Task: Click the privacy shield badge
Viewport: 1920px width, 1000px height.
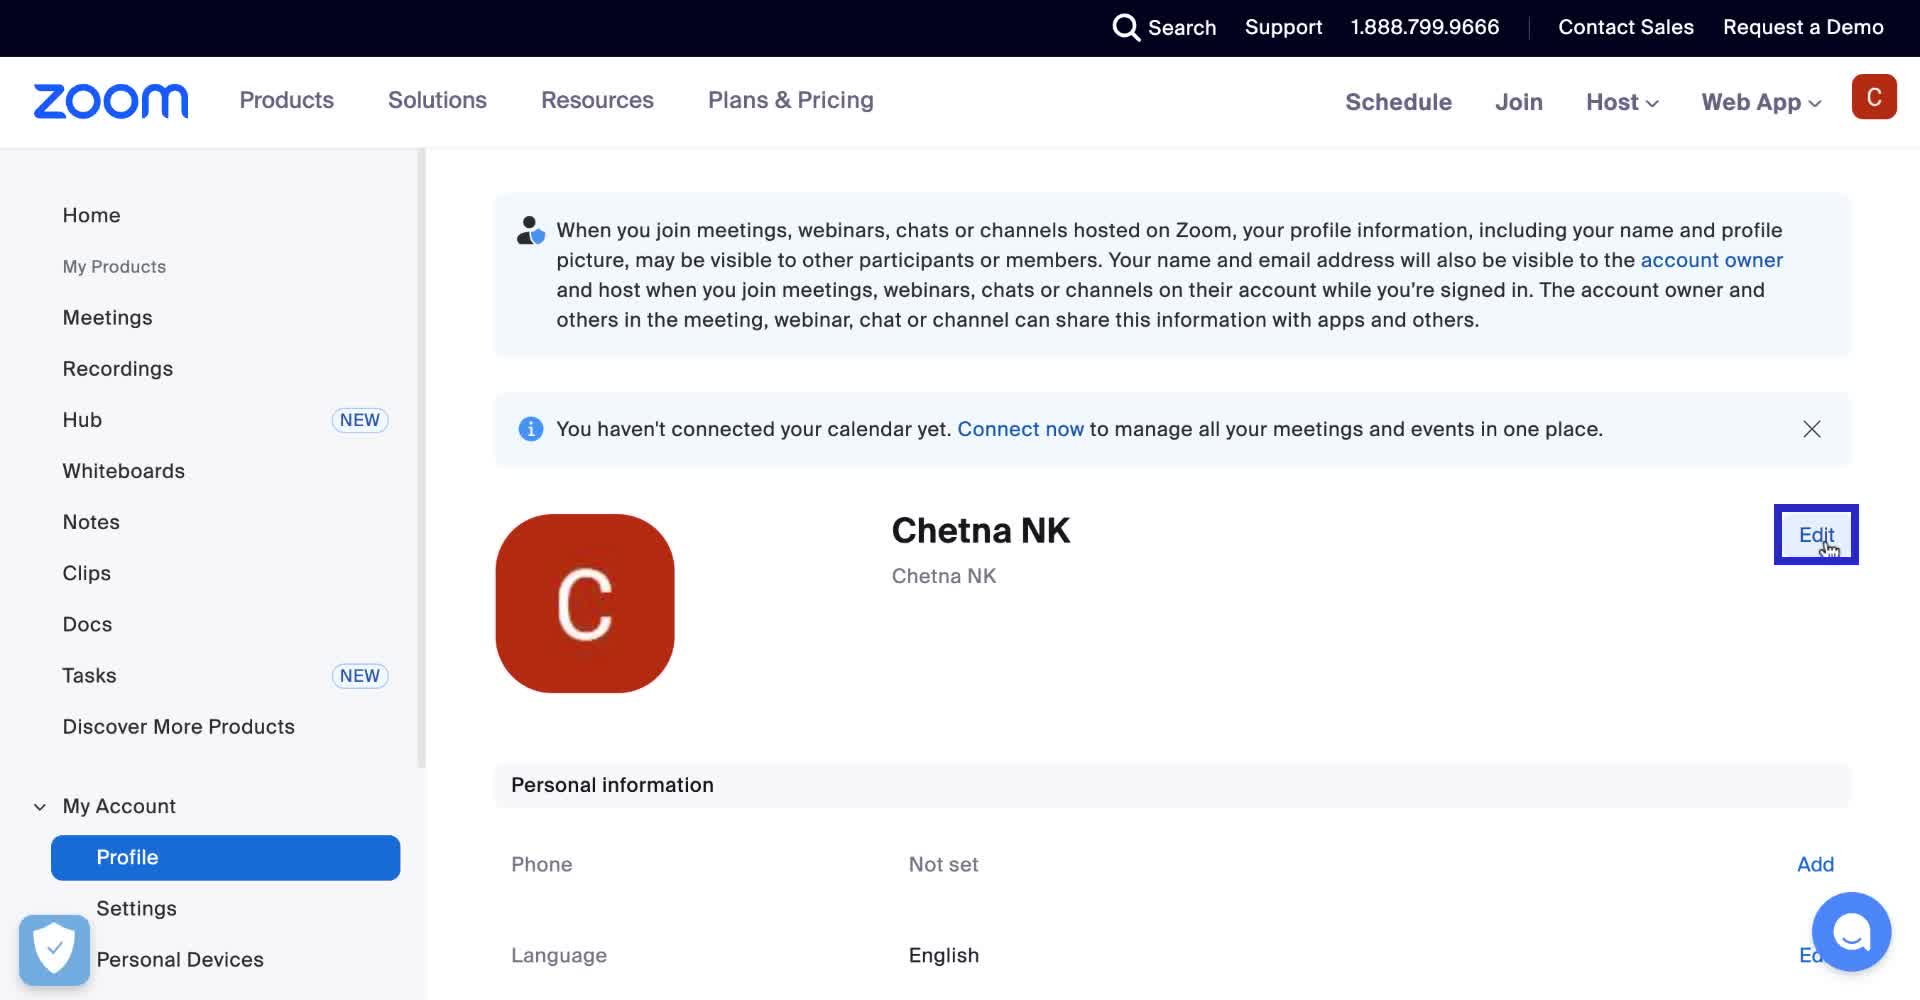Action: tap(54, 949)
